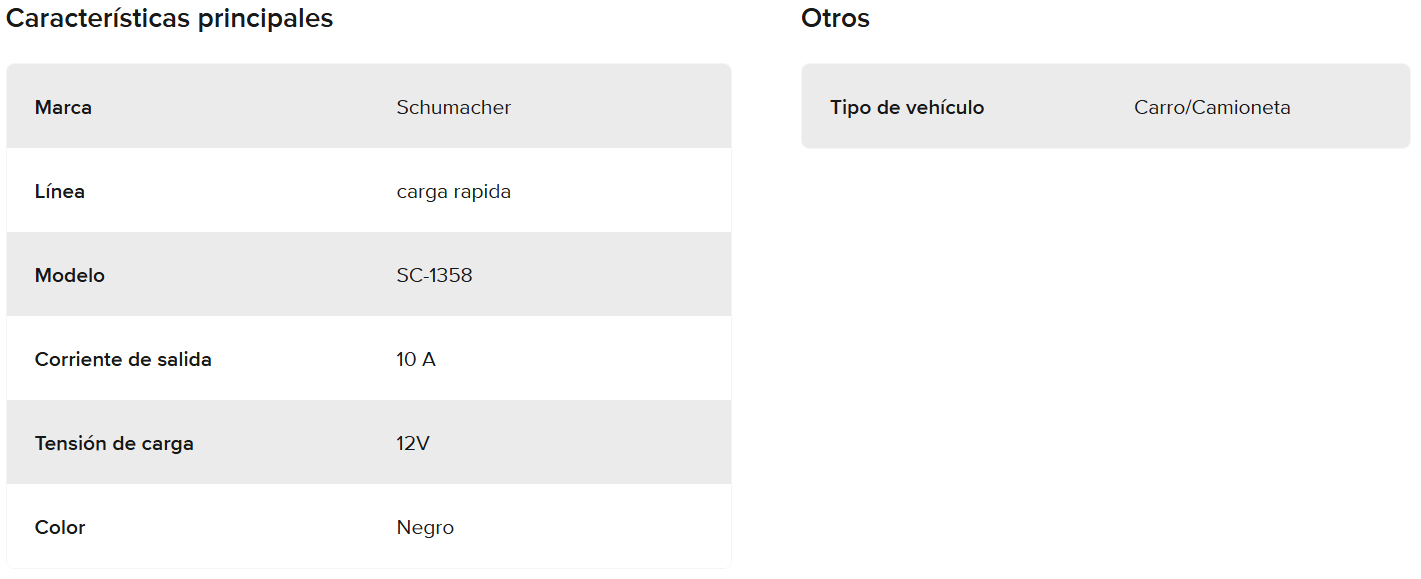This screenshot has width=1421, height=579.
Task: Click the Otros section heading
Action: pos(835,18)
